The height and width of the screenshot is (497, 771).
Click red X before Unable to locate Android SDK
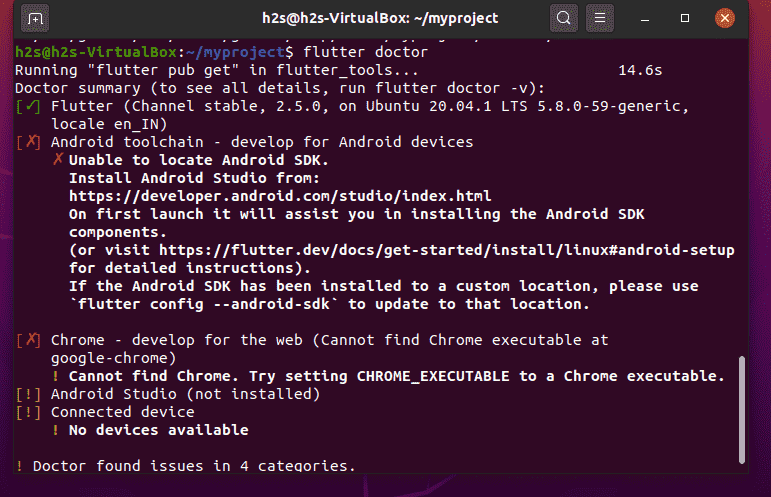[58, 160]
